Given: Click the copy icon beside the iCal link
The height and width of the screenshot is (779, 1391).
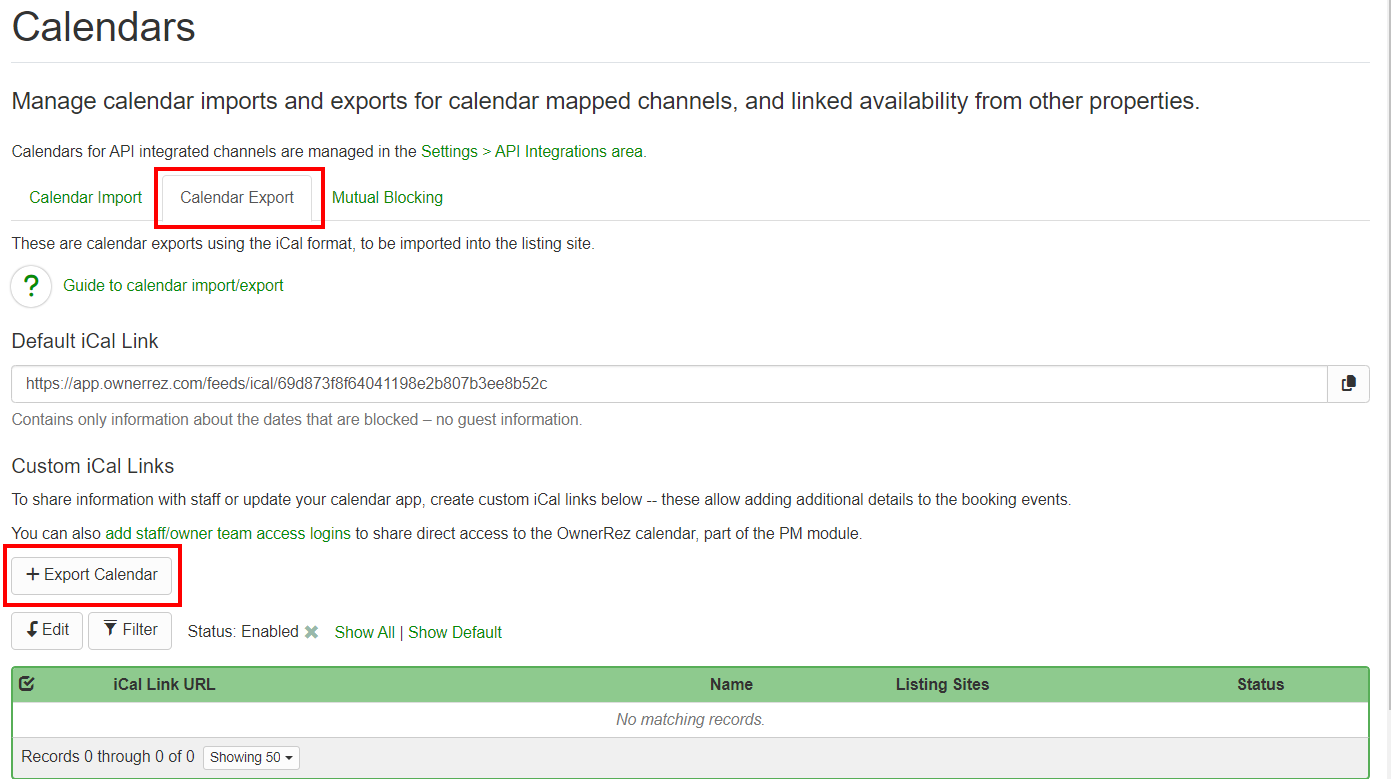Looking at the screenshot, I should [1348, 384].
